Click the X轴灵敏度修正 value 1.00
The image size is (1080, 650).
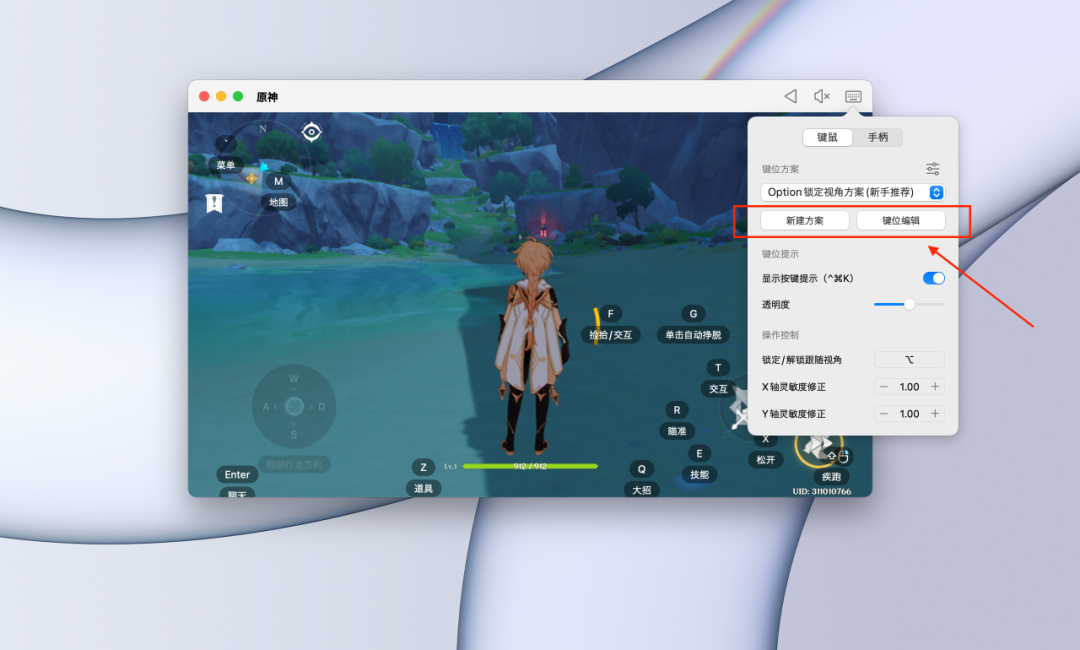[x=909, y=387]
